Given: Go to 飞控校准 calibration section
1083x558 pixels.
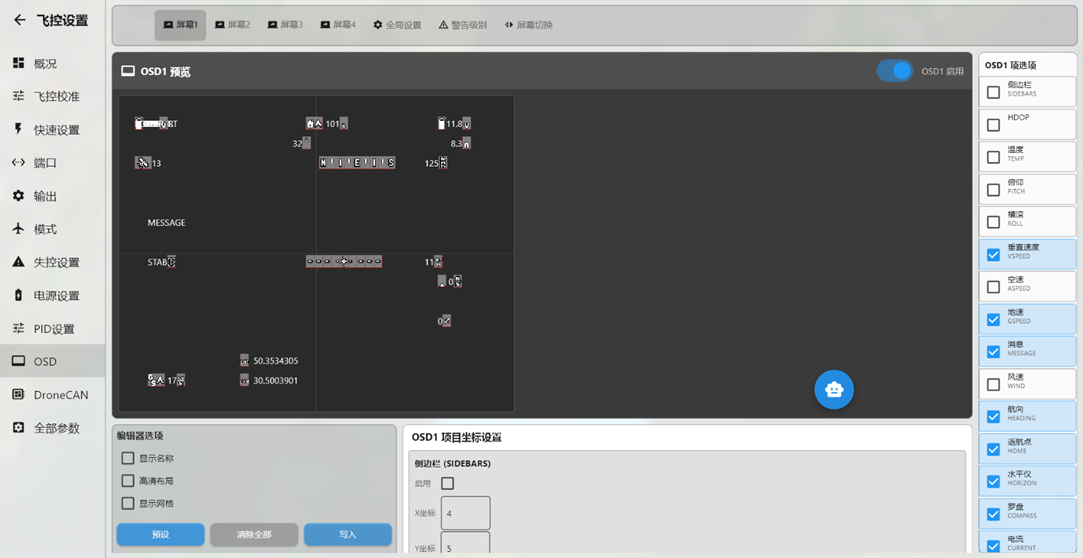Looking at the screenshot, I should tap(56, 96).
